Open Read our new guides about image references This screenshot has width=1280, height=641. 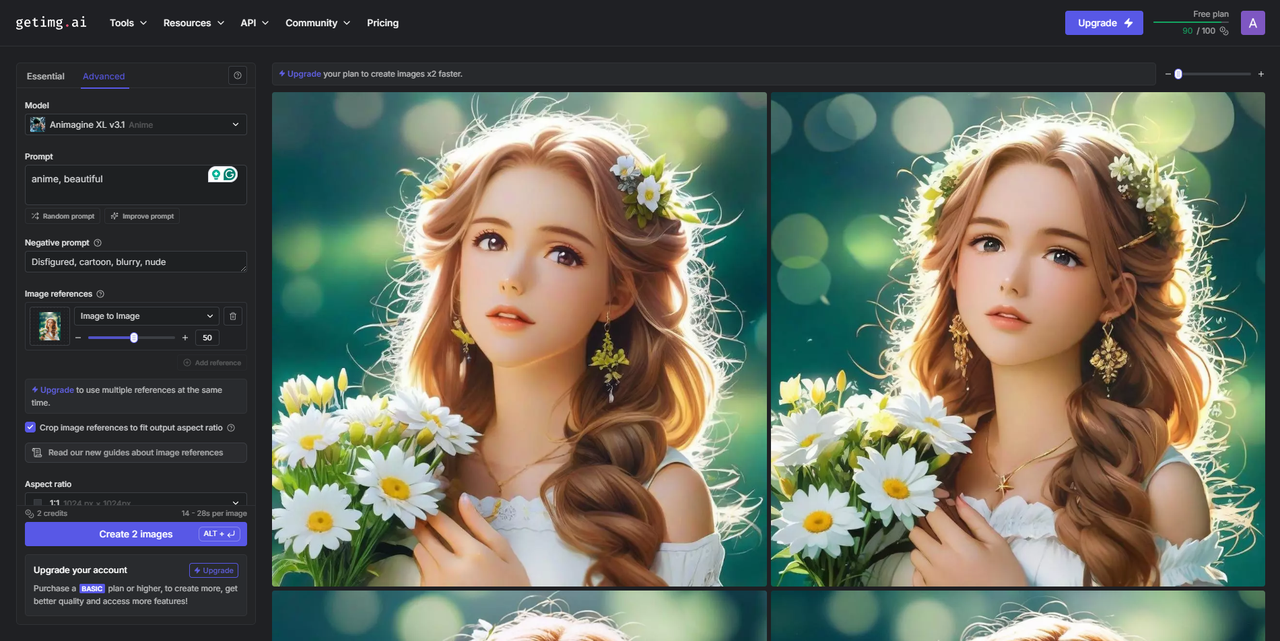[136, 453]
